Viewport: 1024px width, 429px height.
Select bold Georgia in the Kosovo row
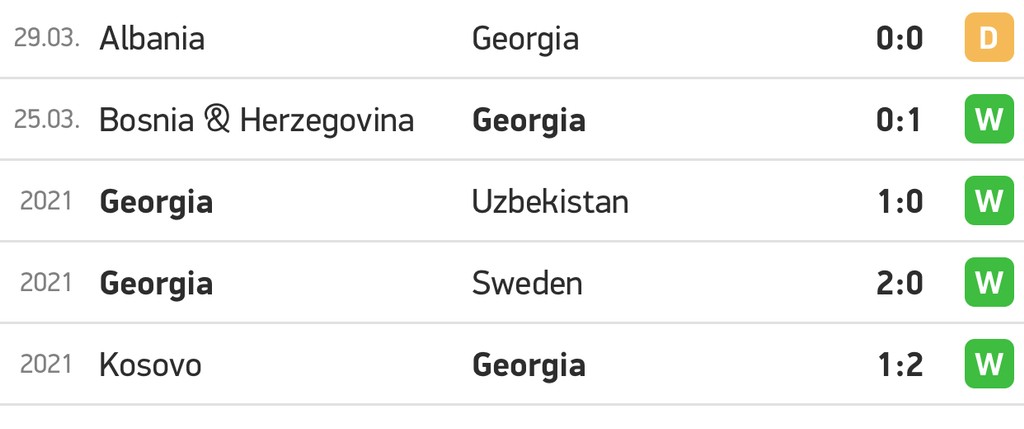(528, 366)
